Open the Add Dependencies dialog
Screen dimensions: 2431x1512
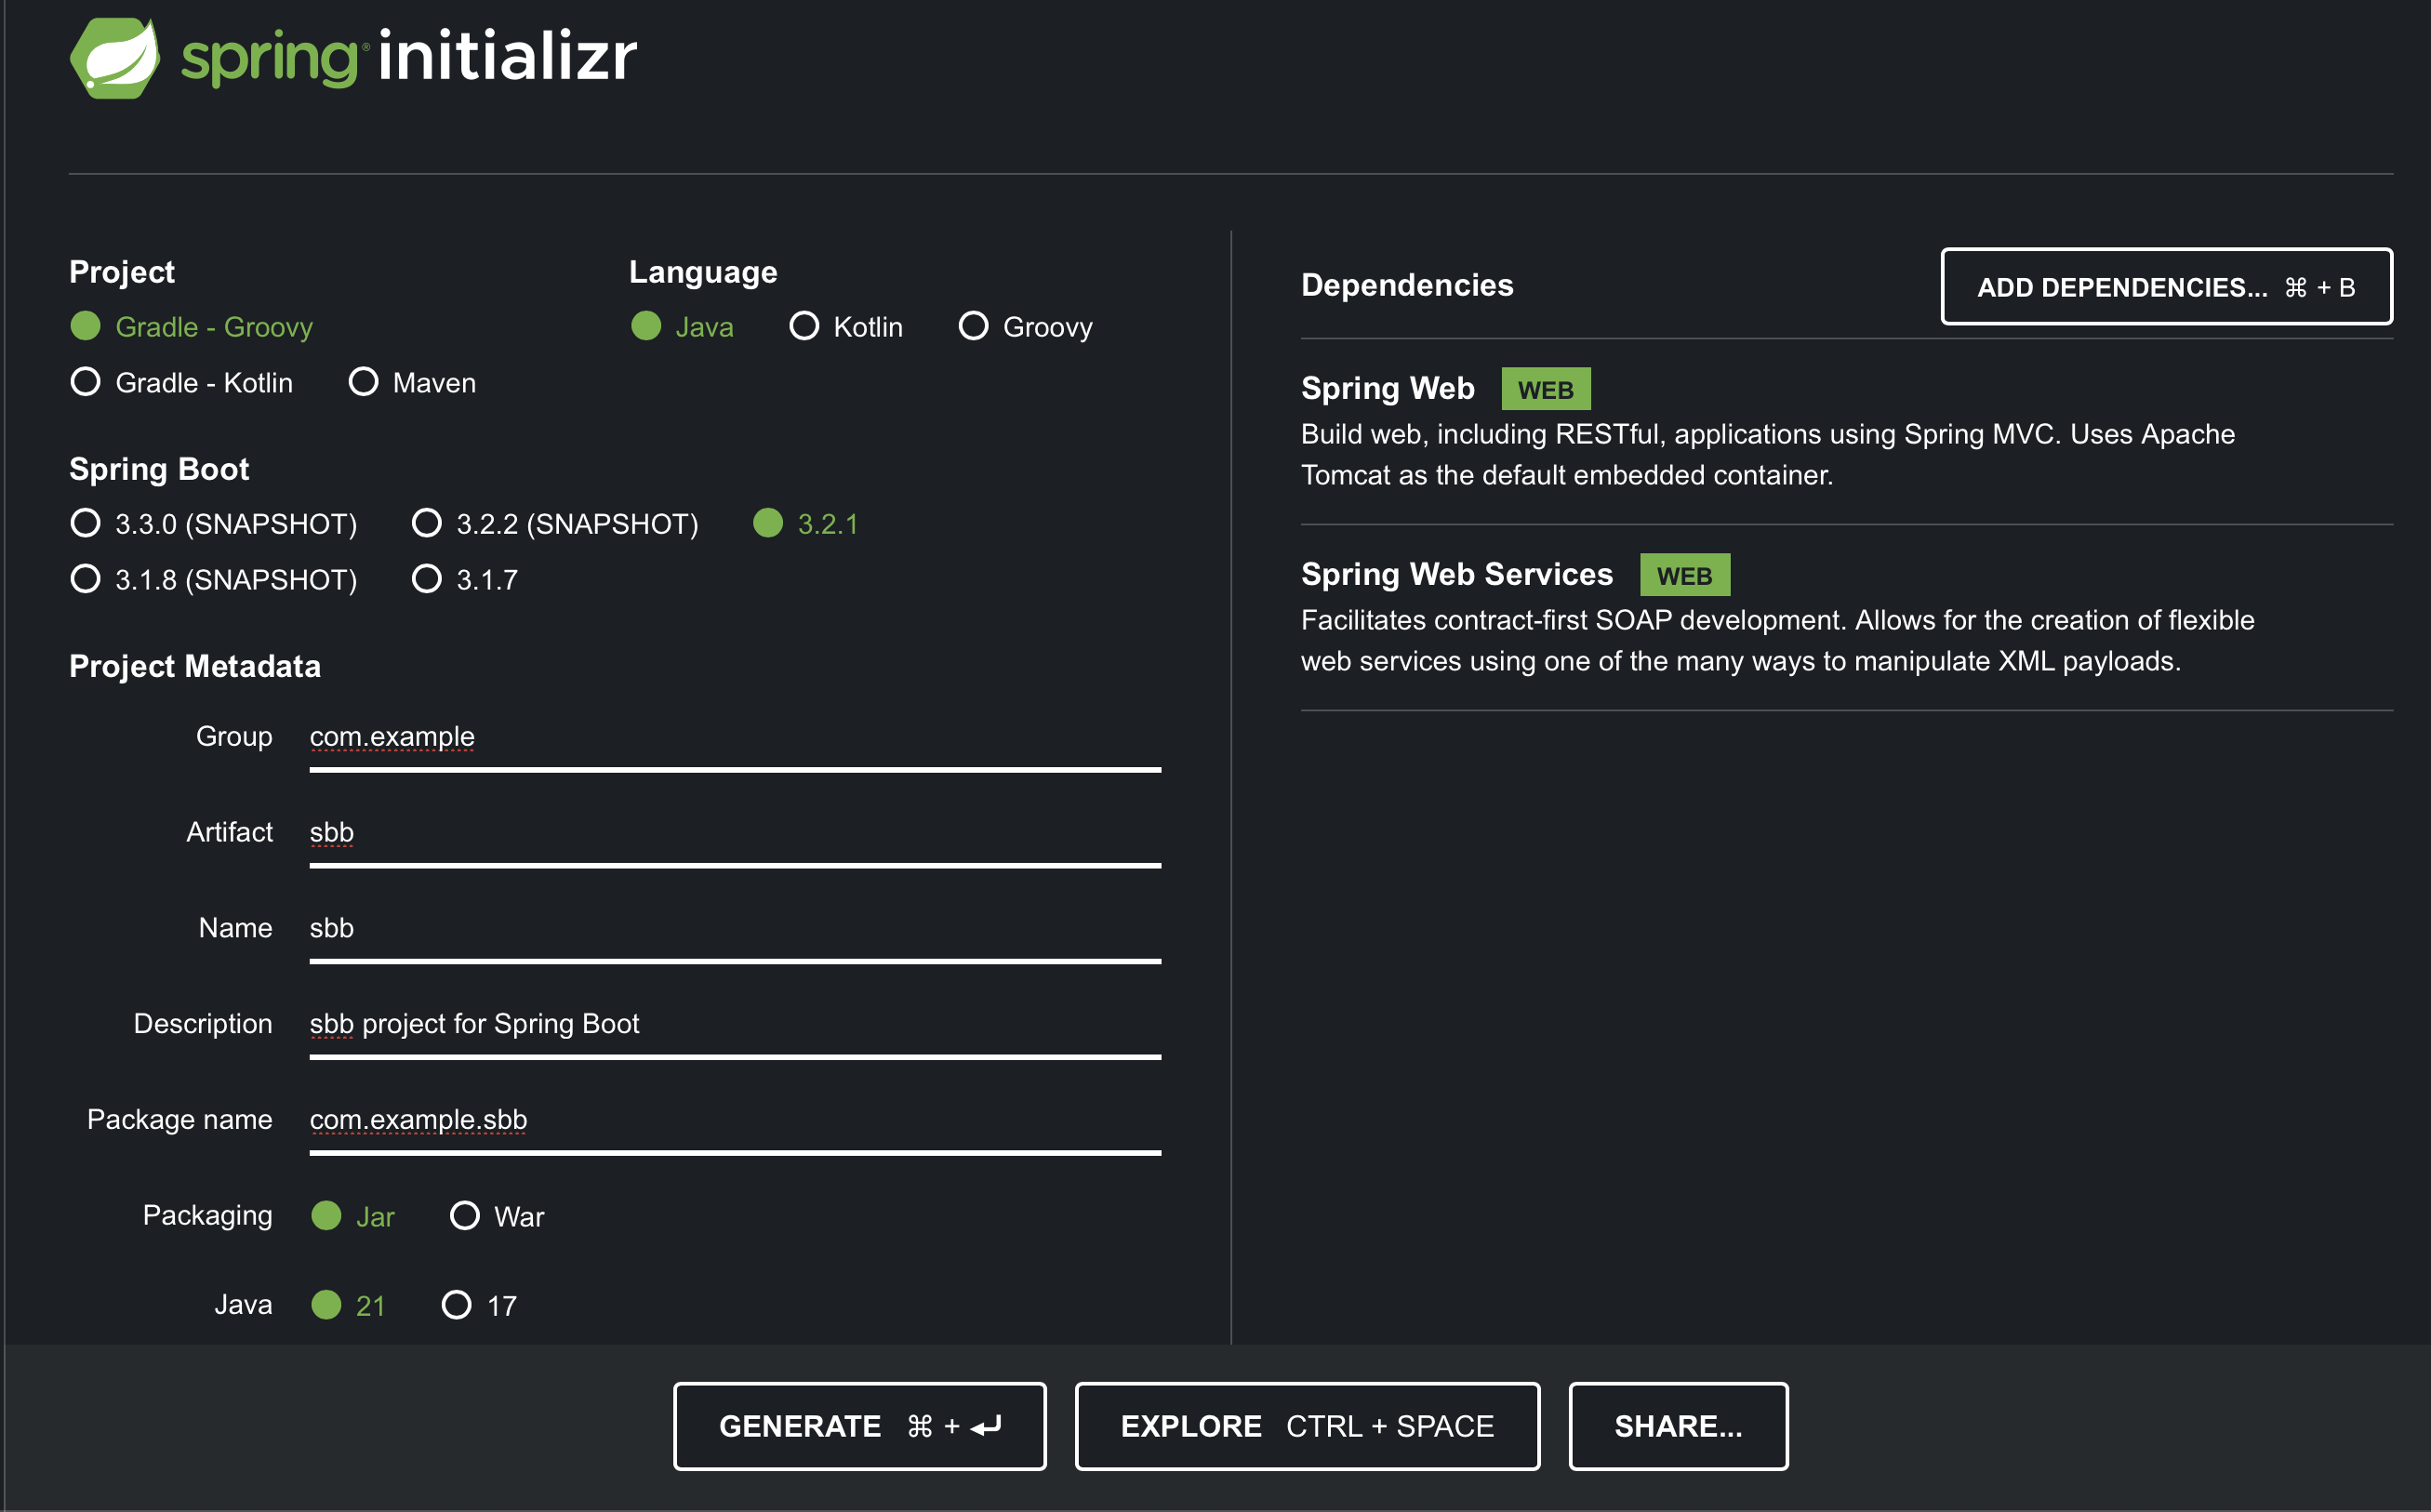(2166, 287)
